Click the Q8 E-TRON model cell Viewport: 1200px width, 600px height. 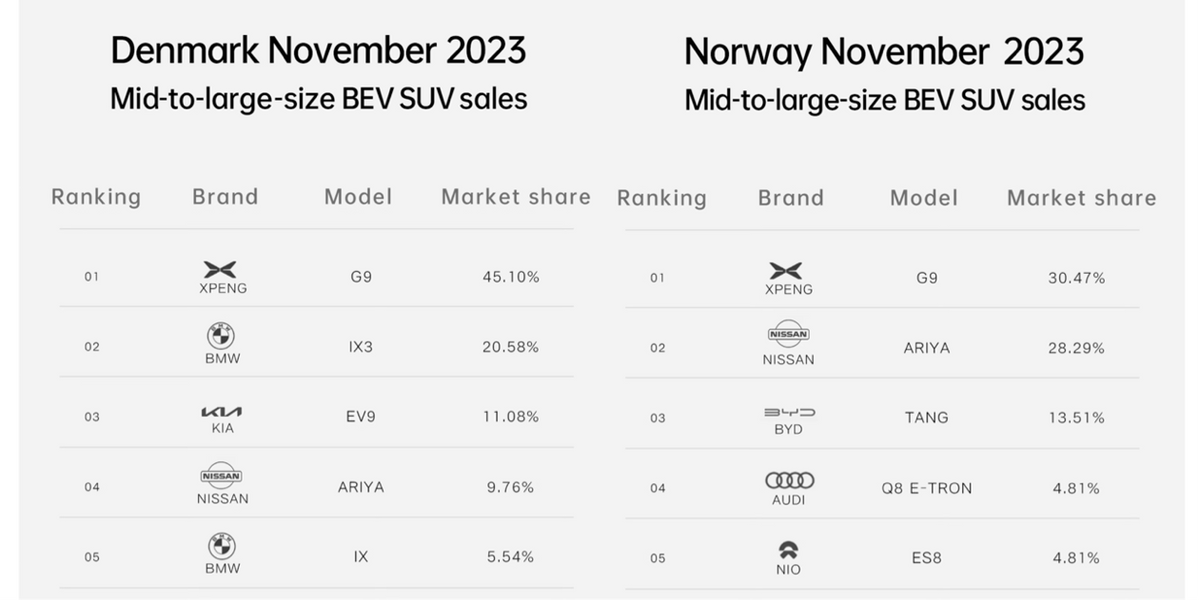tap(926, 488)
